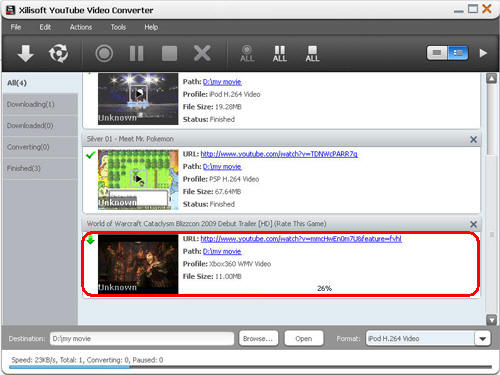Click the scrollbar up arrow
The width and height of the screenshot is (500, 375).
pyautogui.click(x=492, y=79)
